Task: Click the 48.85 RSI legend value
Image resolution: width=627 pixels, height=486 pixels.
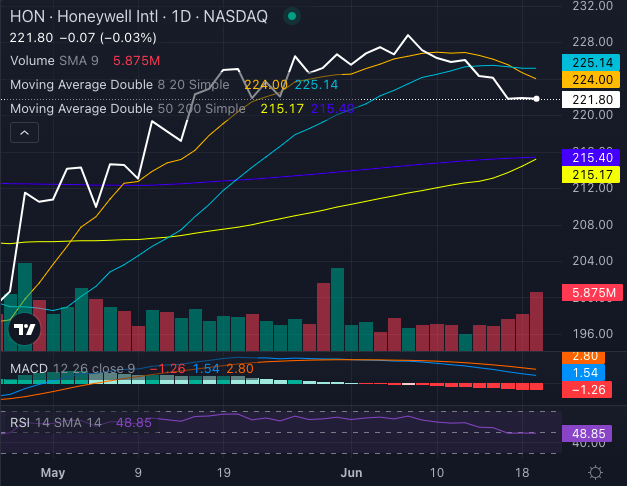Action: tap(134, 423)
